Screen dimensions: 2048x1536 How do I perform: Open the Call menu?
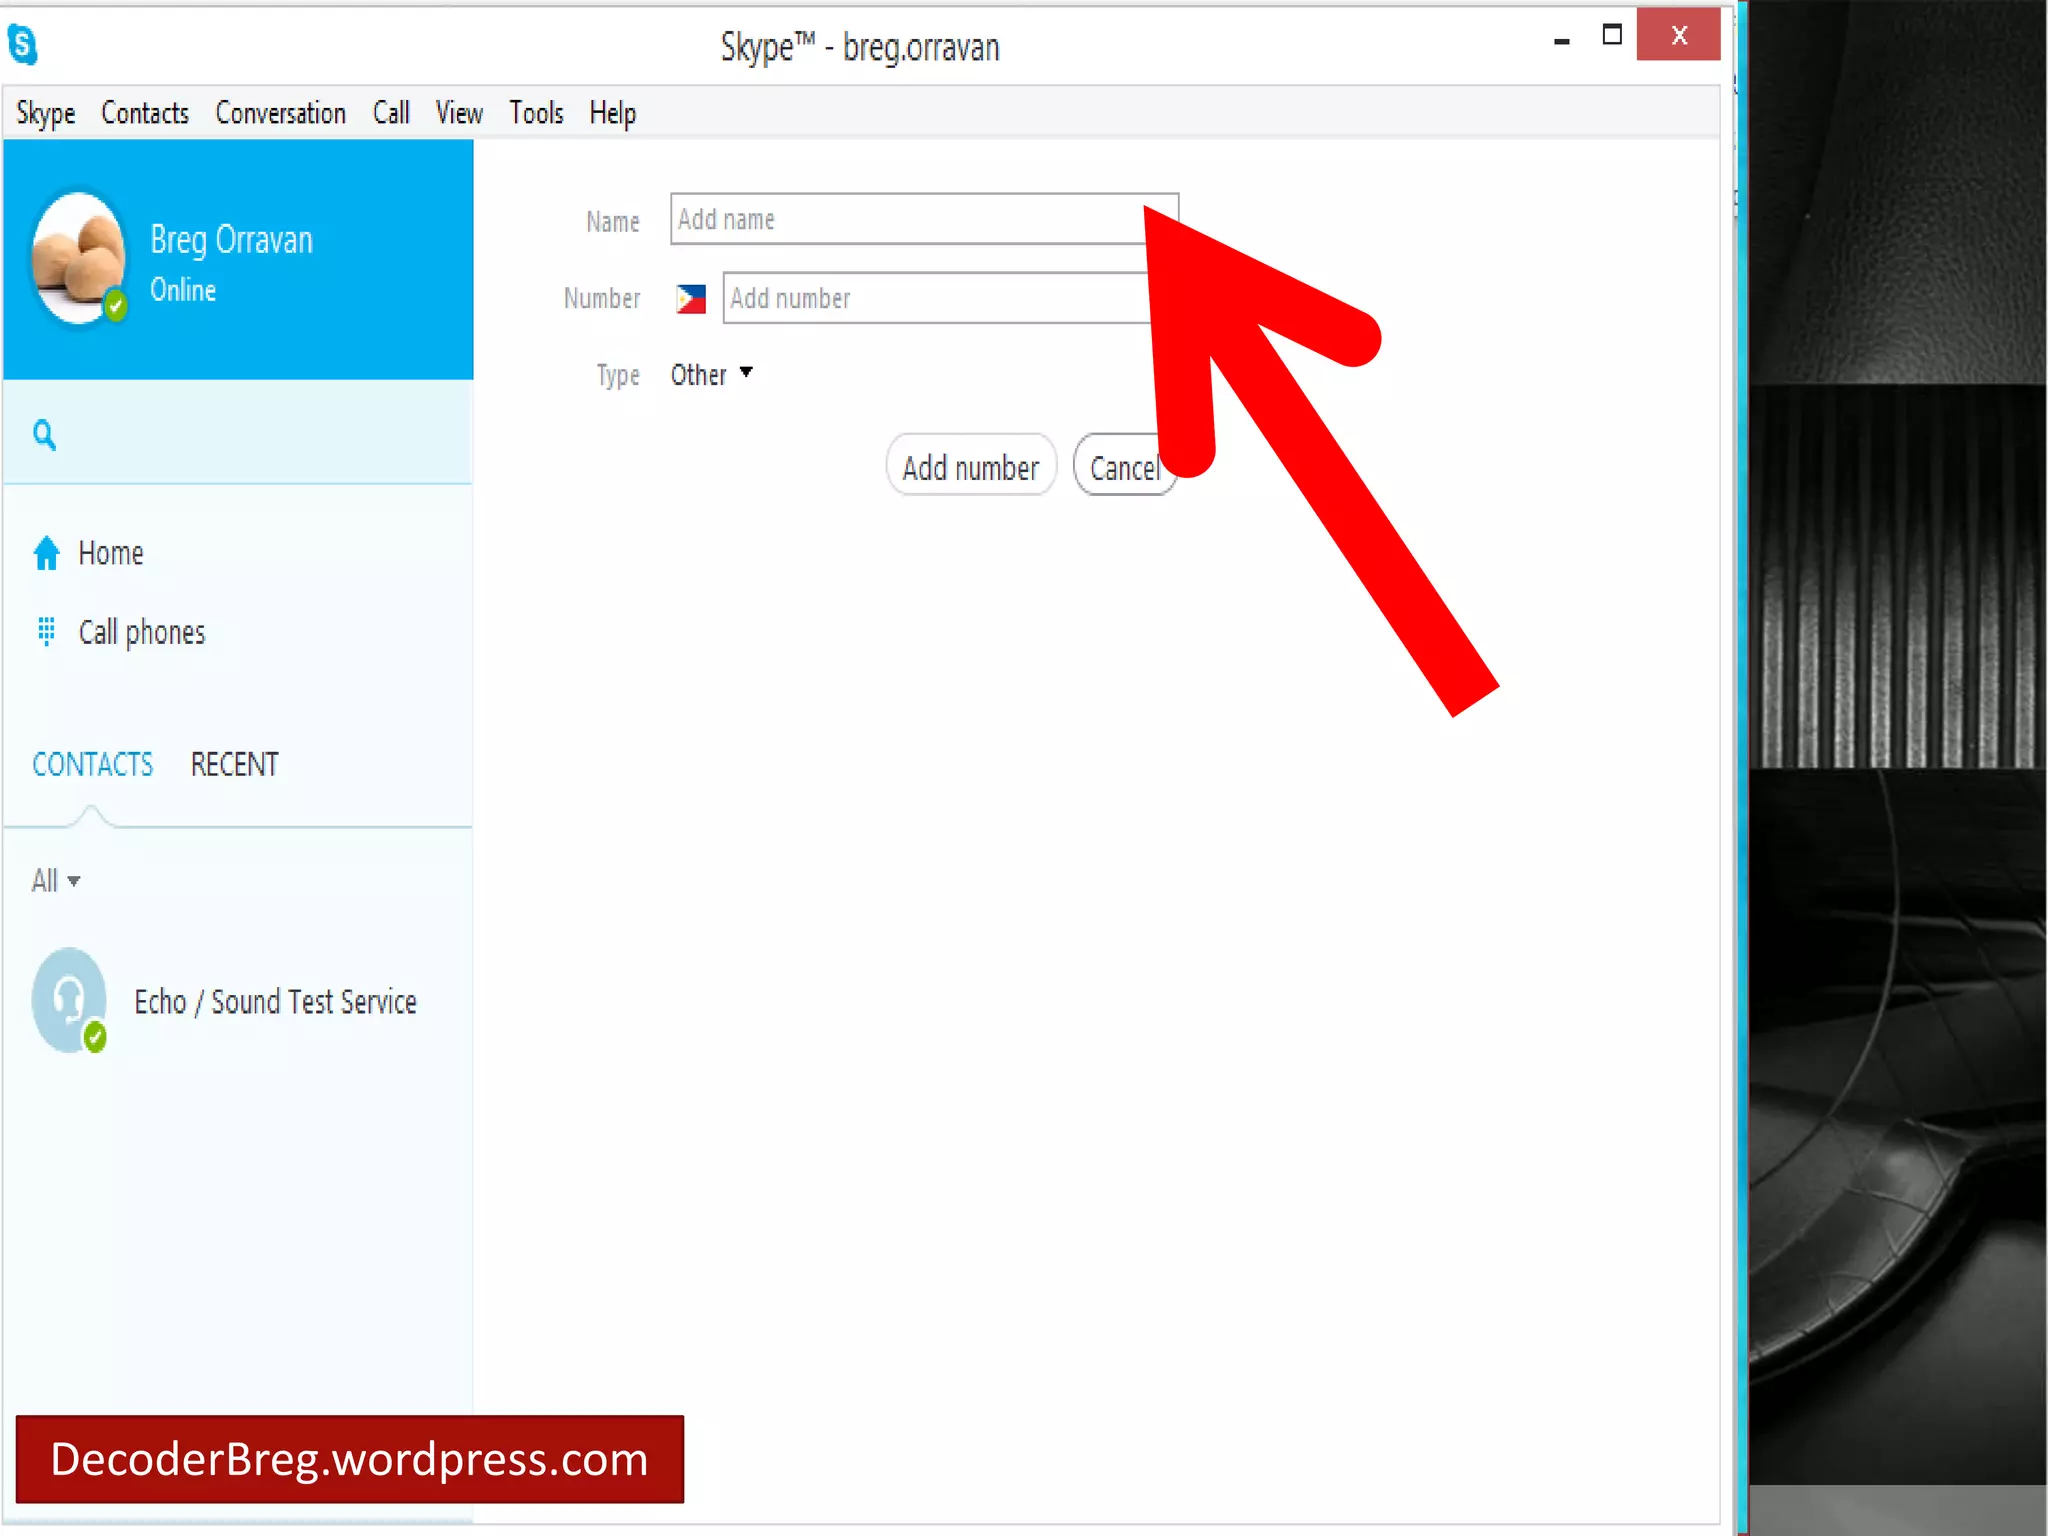coord(391,113)
